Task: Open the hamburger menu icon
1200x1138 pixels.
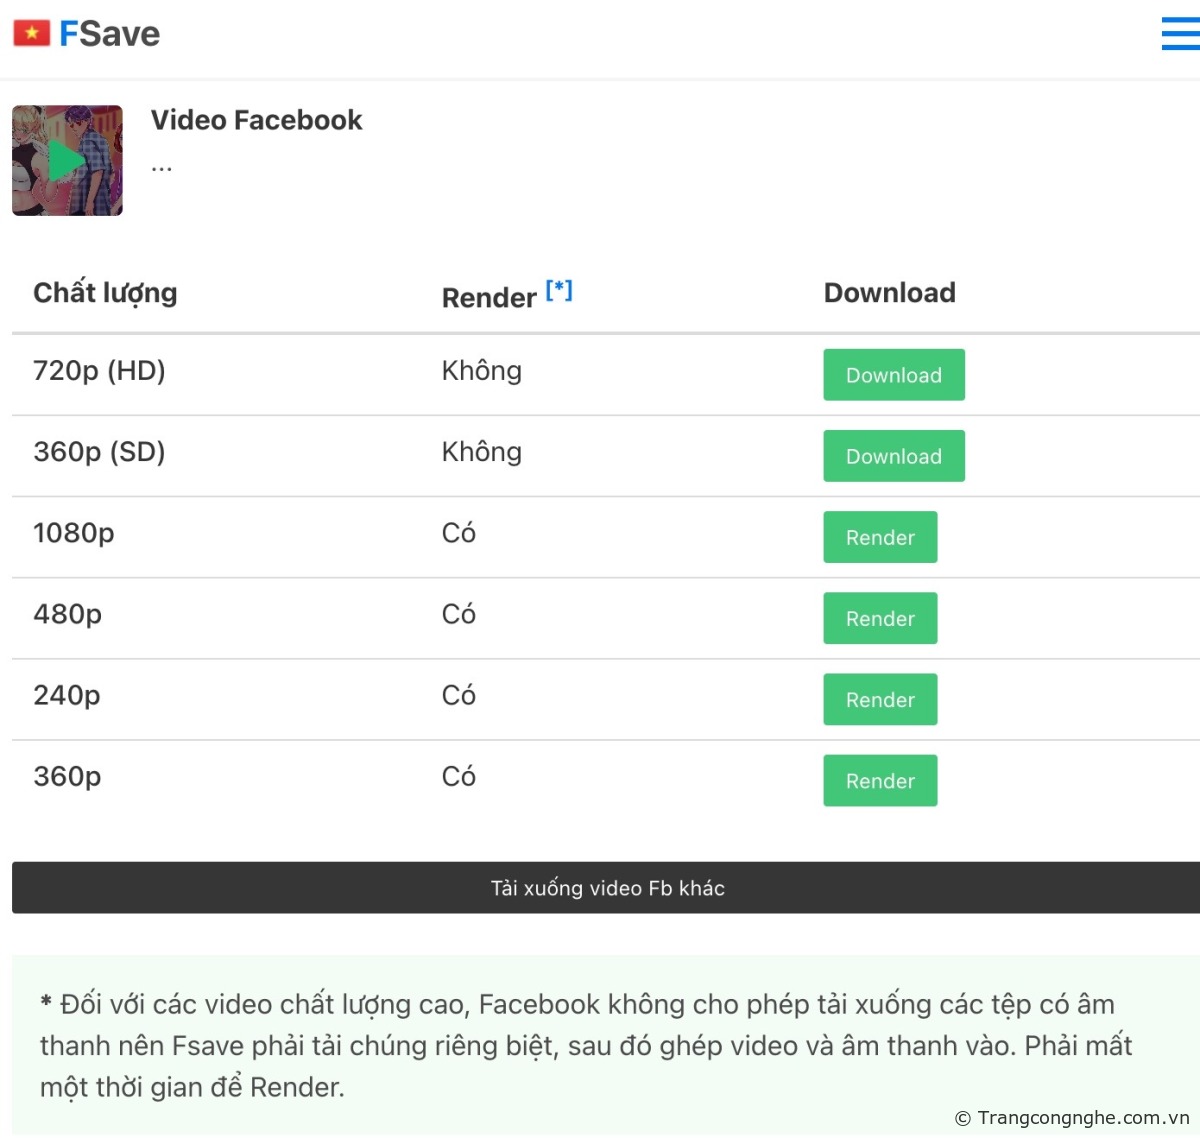Action: [x=1180, y=33]
